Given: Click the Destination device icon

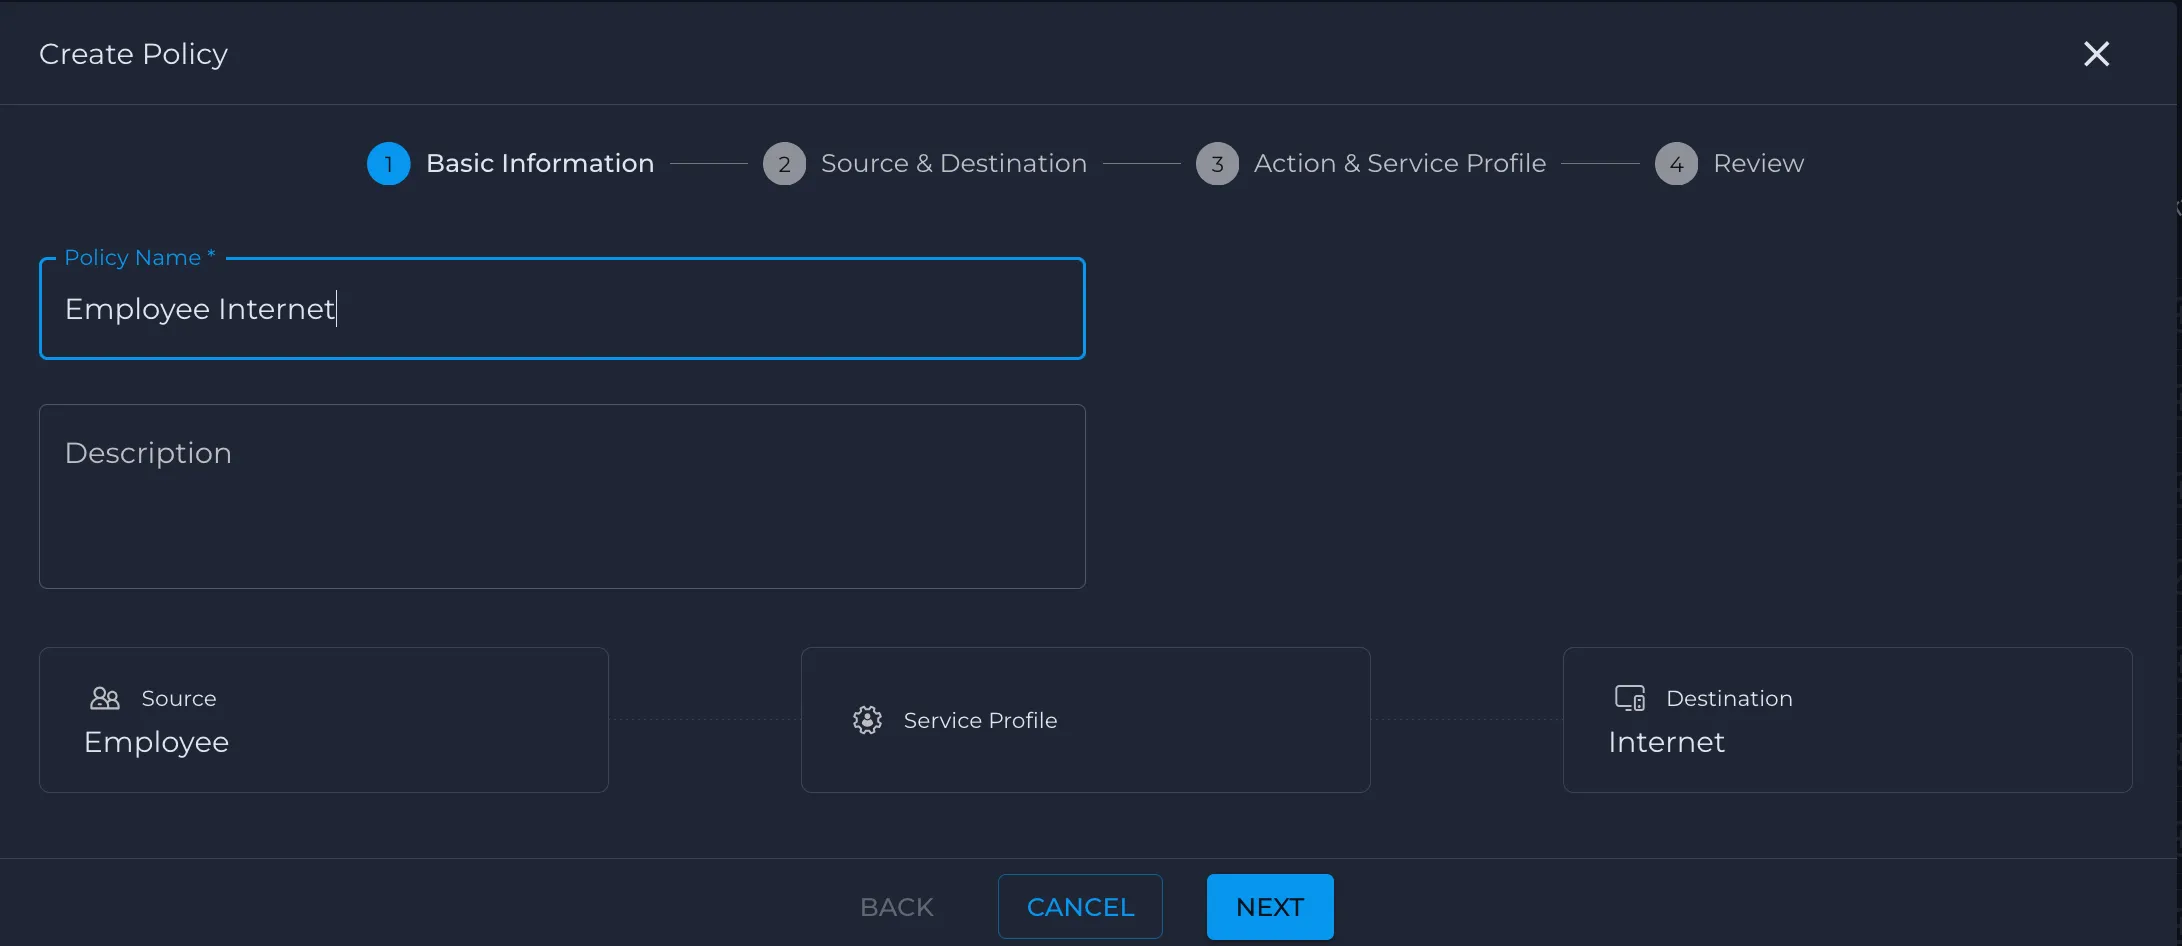Looking at the screenshot, I should point(1630,698).
